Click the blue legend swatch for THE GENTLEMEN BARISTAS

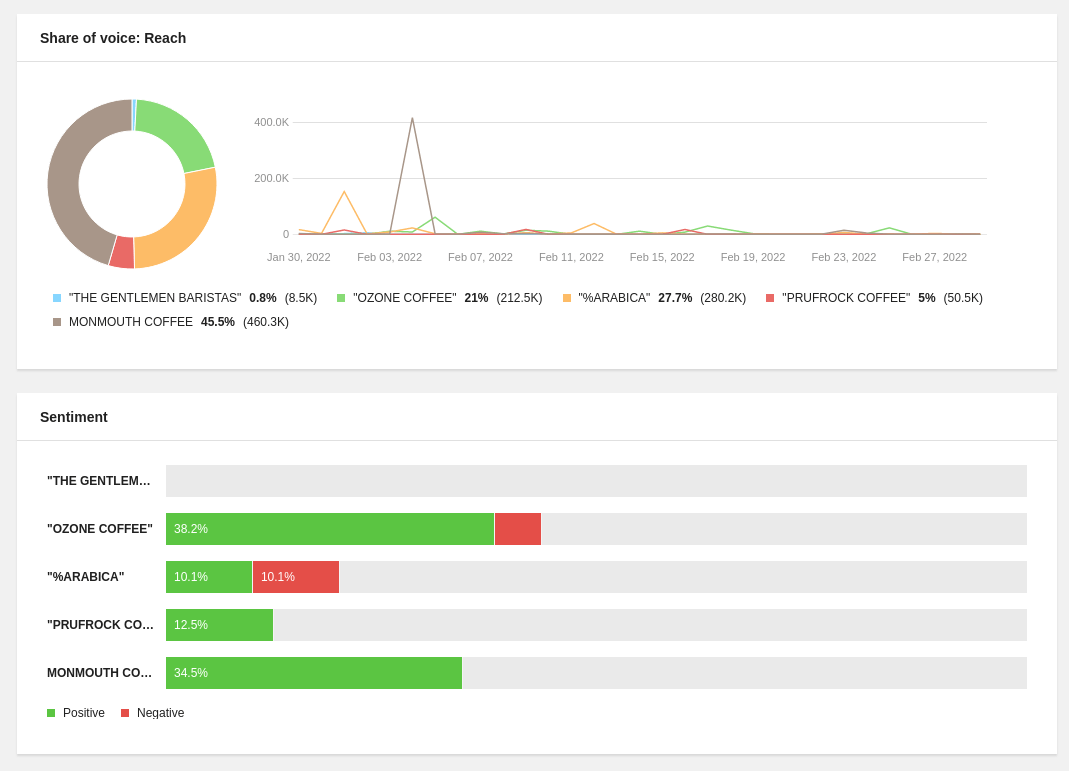57,297
